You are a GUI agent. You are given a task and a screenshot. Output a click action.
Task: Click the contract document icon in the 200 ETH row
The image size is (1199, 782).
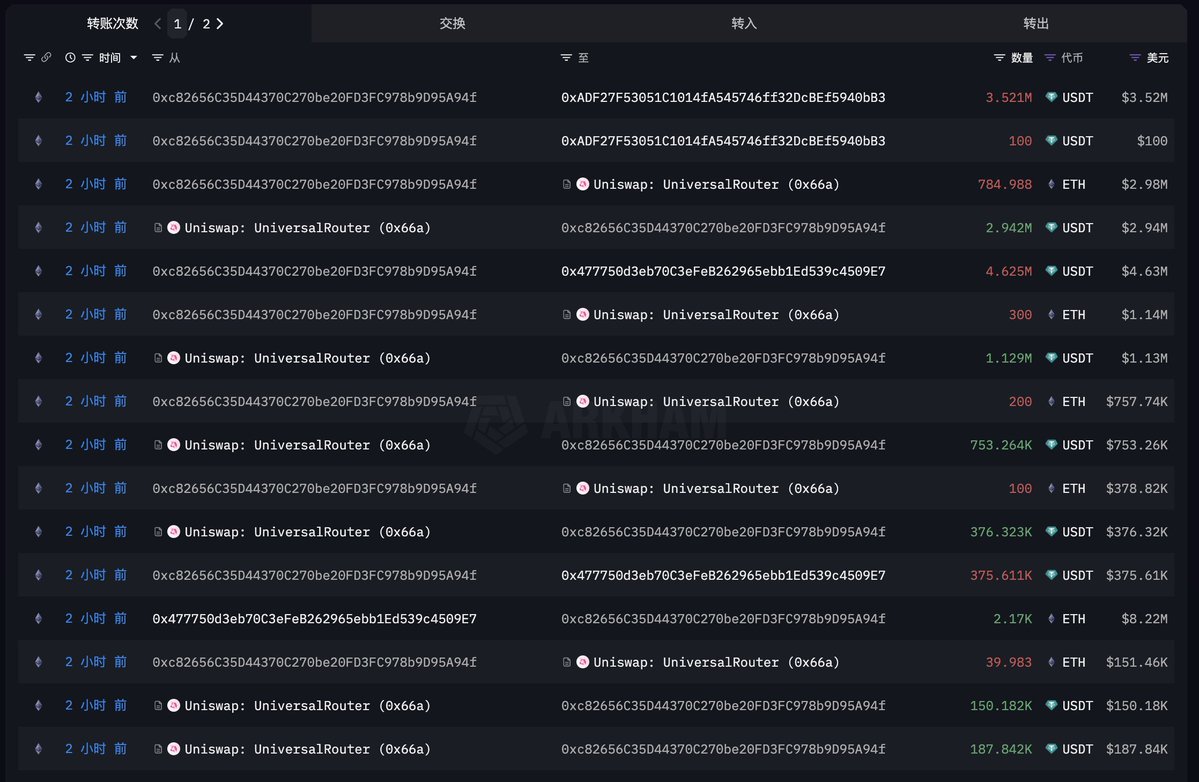pyautogui.click(x=566, y=401)
